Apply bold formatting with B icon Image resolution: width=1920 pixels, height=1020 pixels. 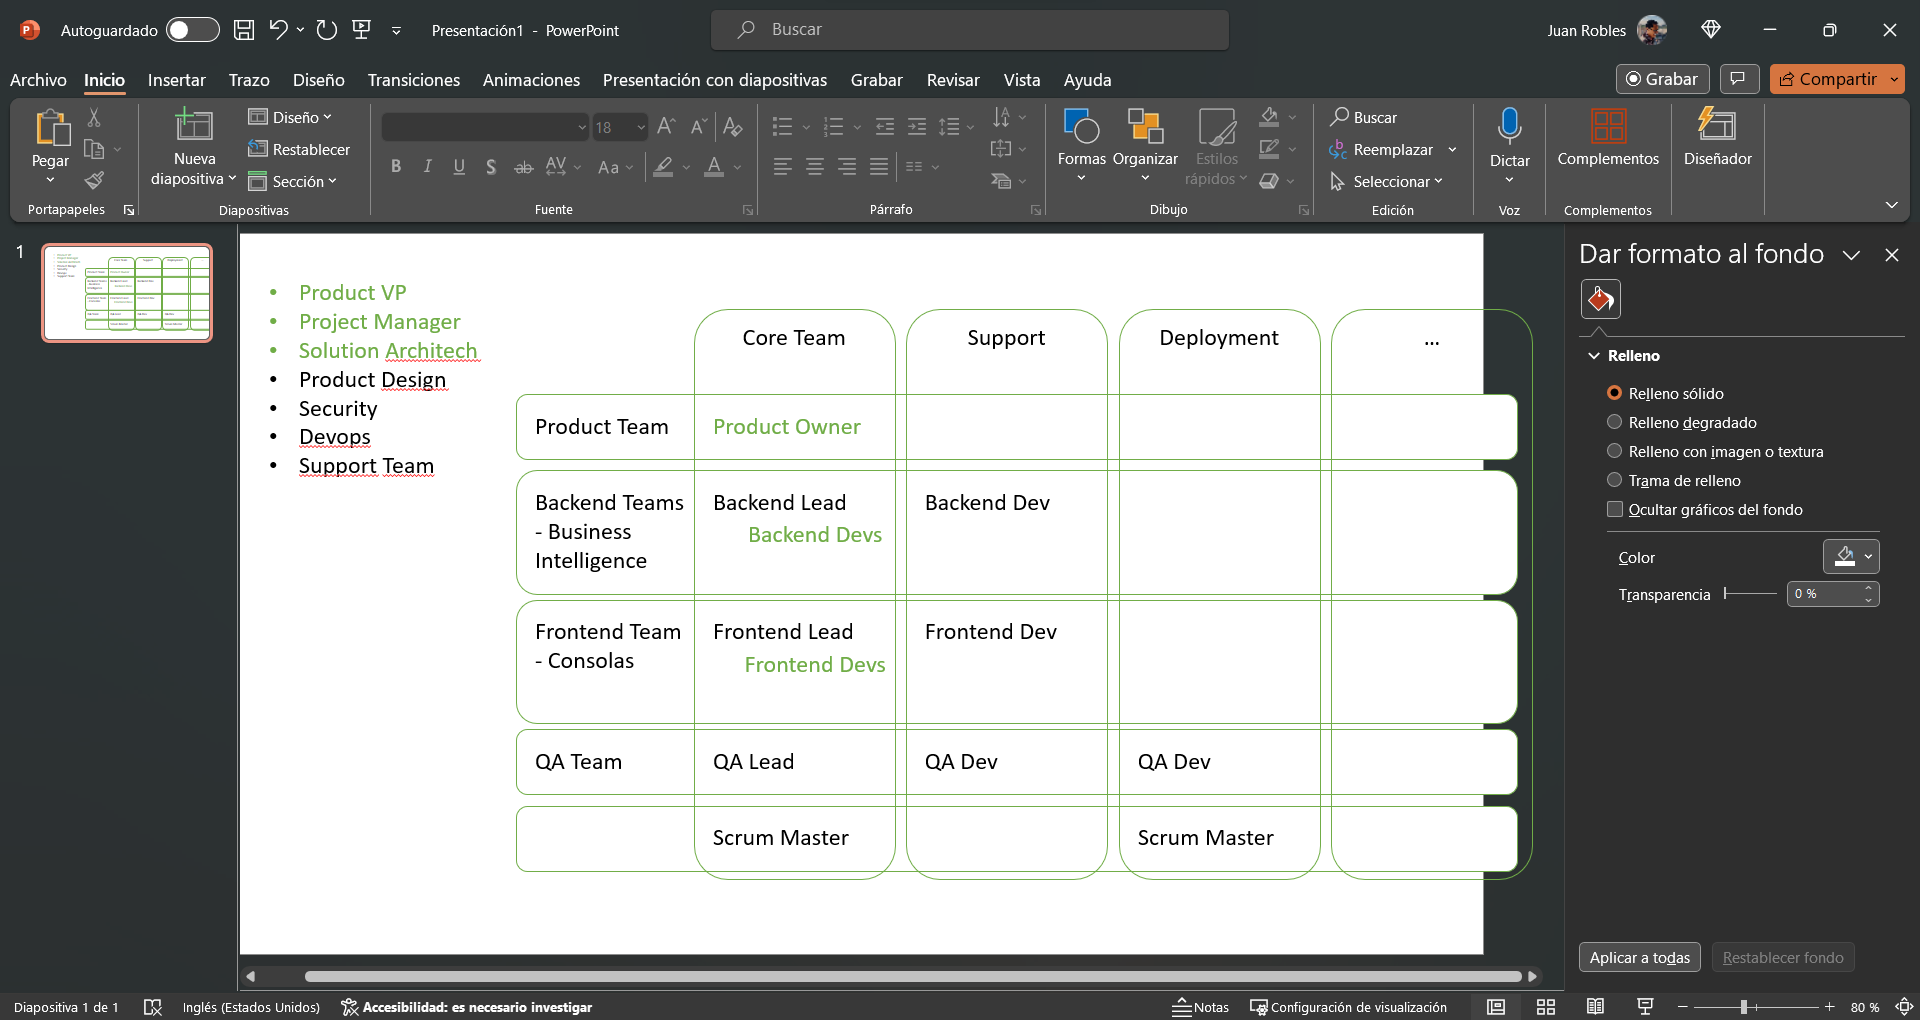[396, 167]
